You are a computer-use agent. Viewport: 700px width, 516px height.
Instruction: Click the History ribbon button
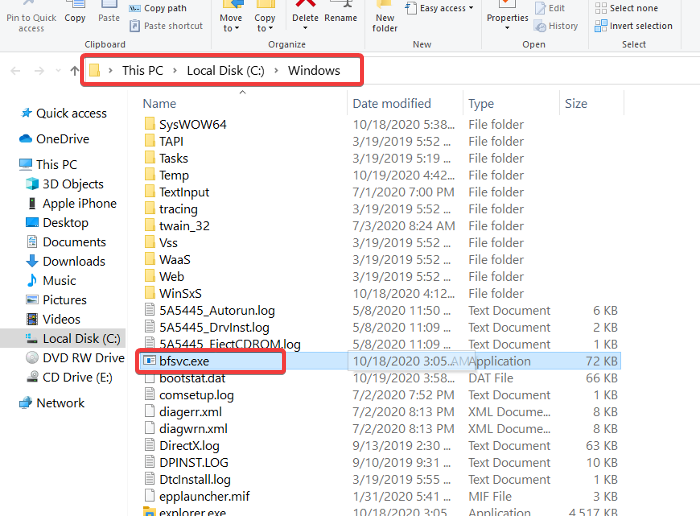pyautogui.click(x=556, y=26)
